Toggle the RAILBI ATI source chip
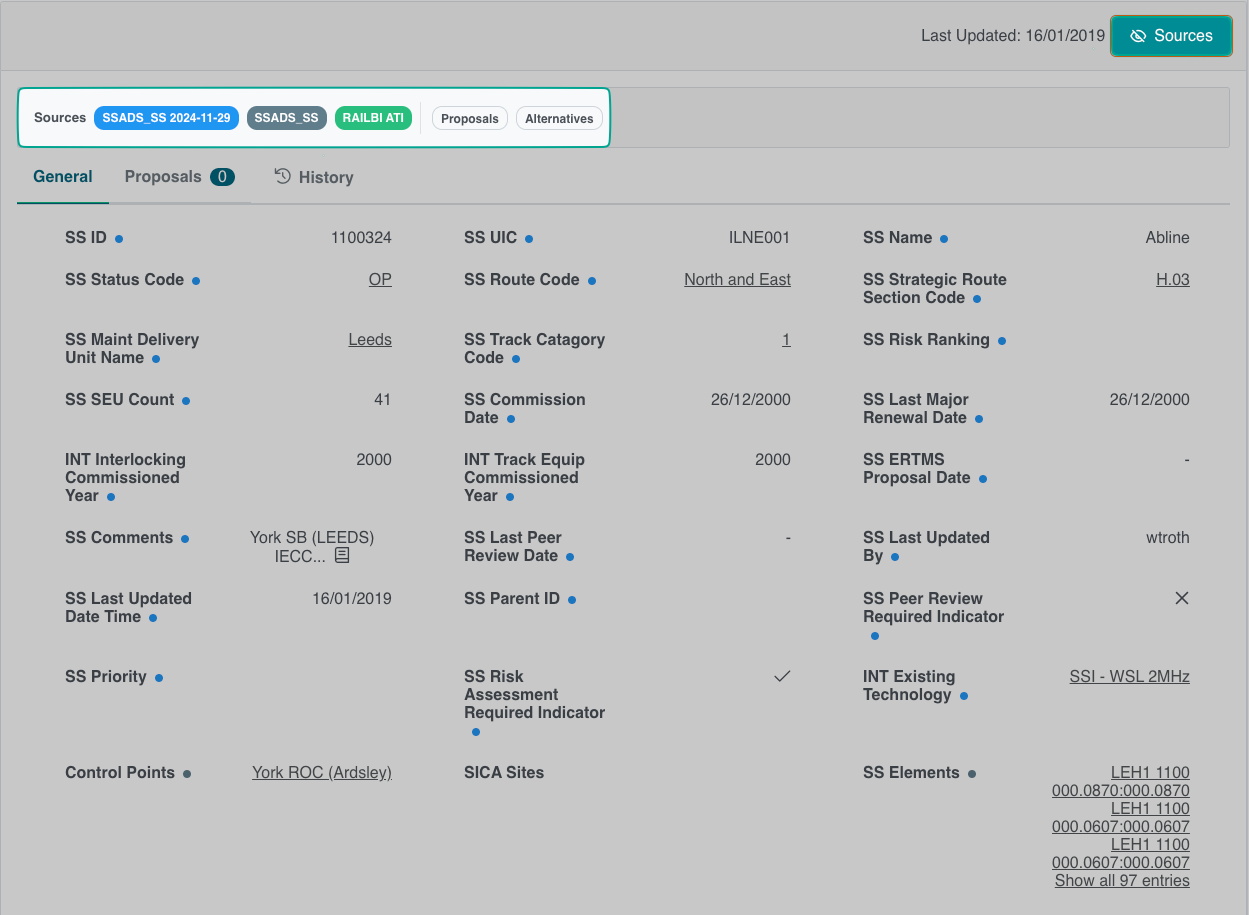Viewport: 1249px width, 915px height. coord(373,118)
